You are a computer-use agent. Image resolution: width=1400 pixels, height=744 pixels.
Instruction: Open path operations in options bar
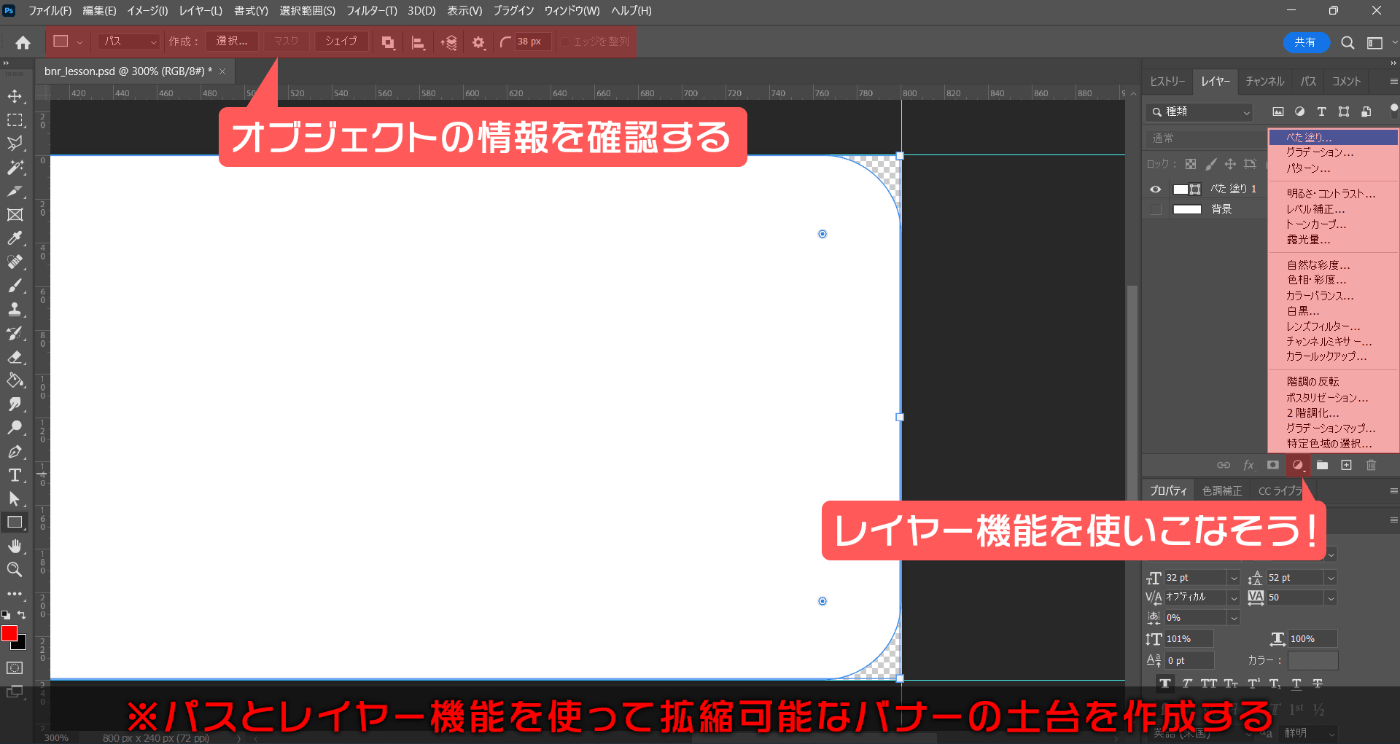coord(388,42)
